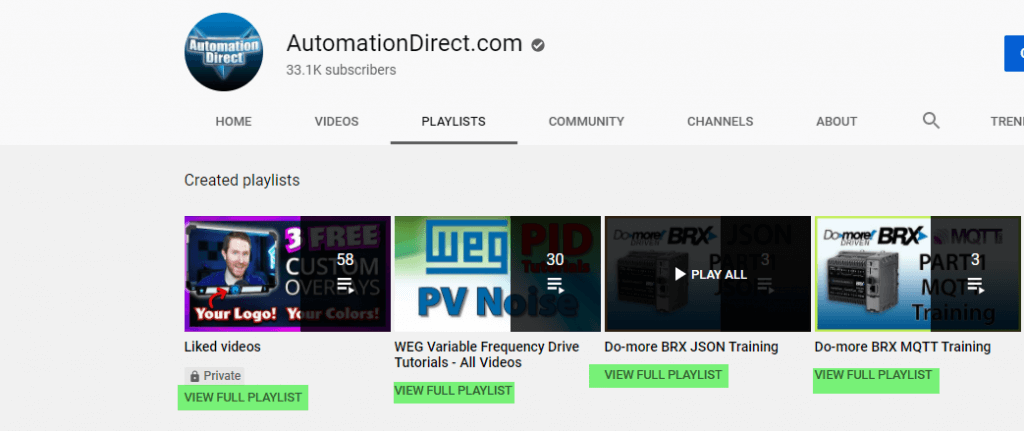Select the Channels tab
Viewport: 1024px width, 431px height.
pos(720,122)
